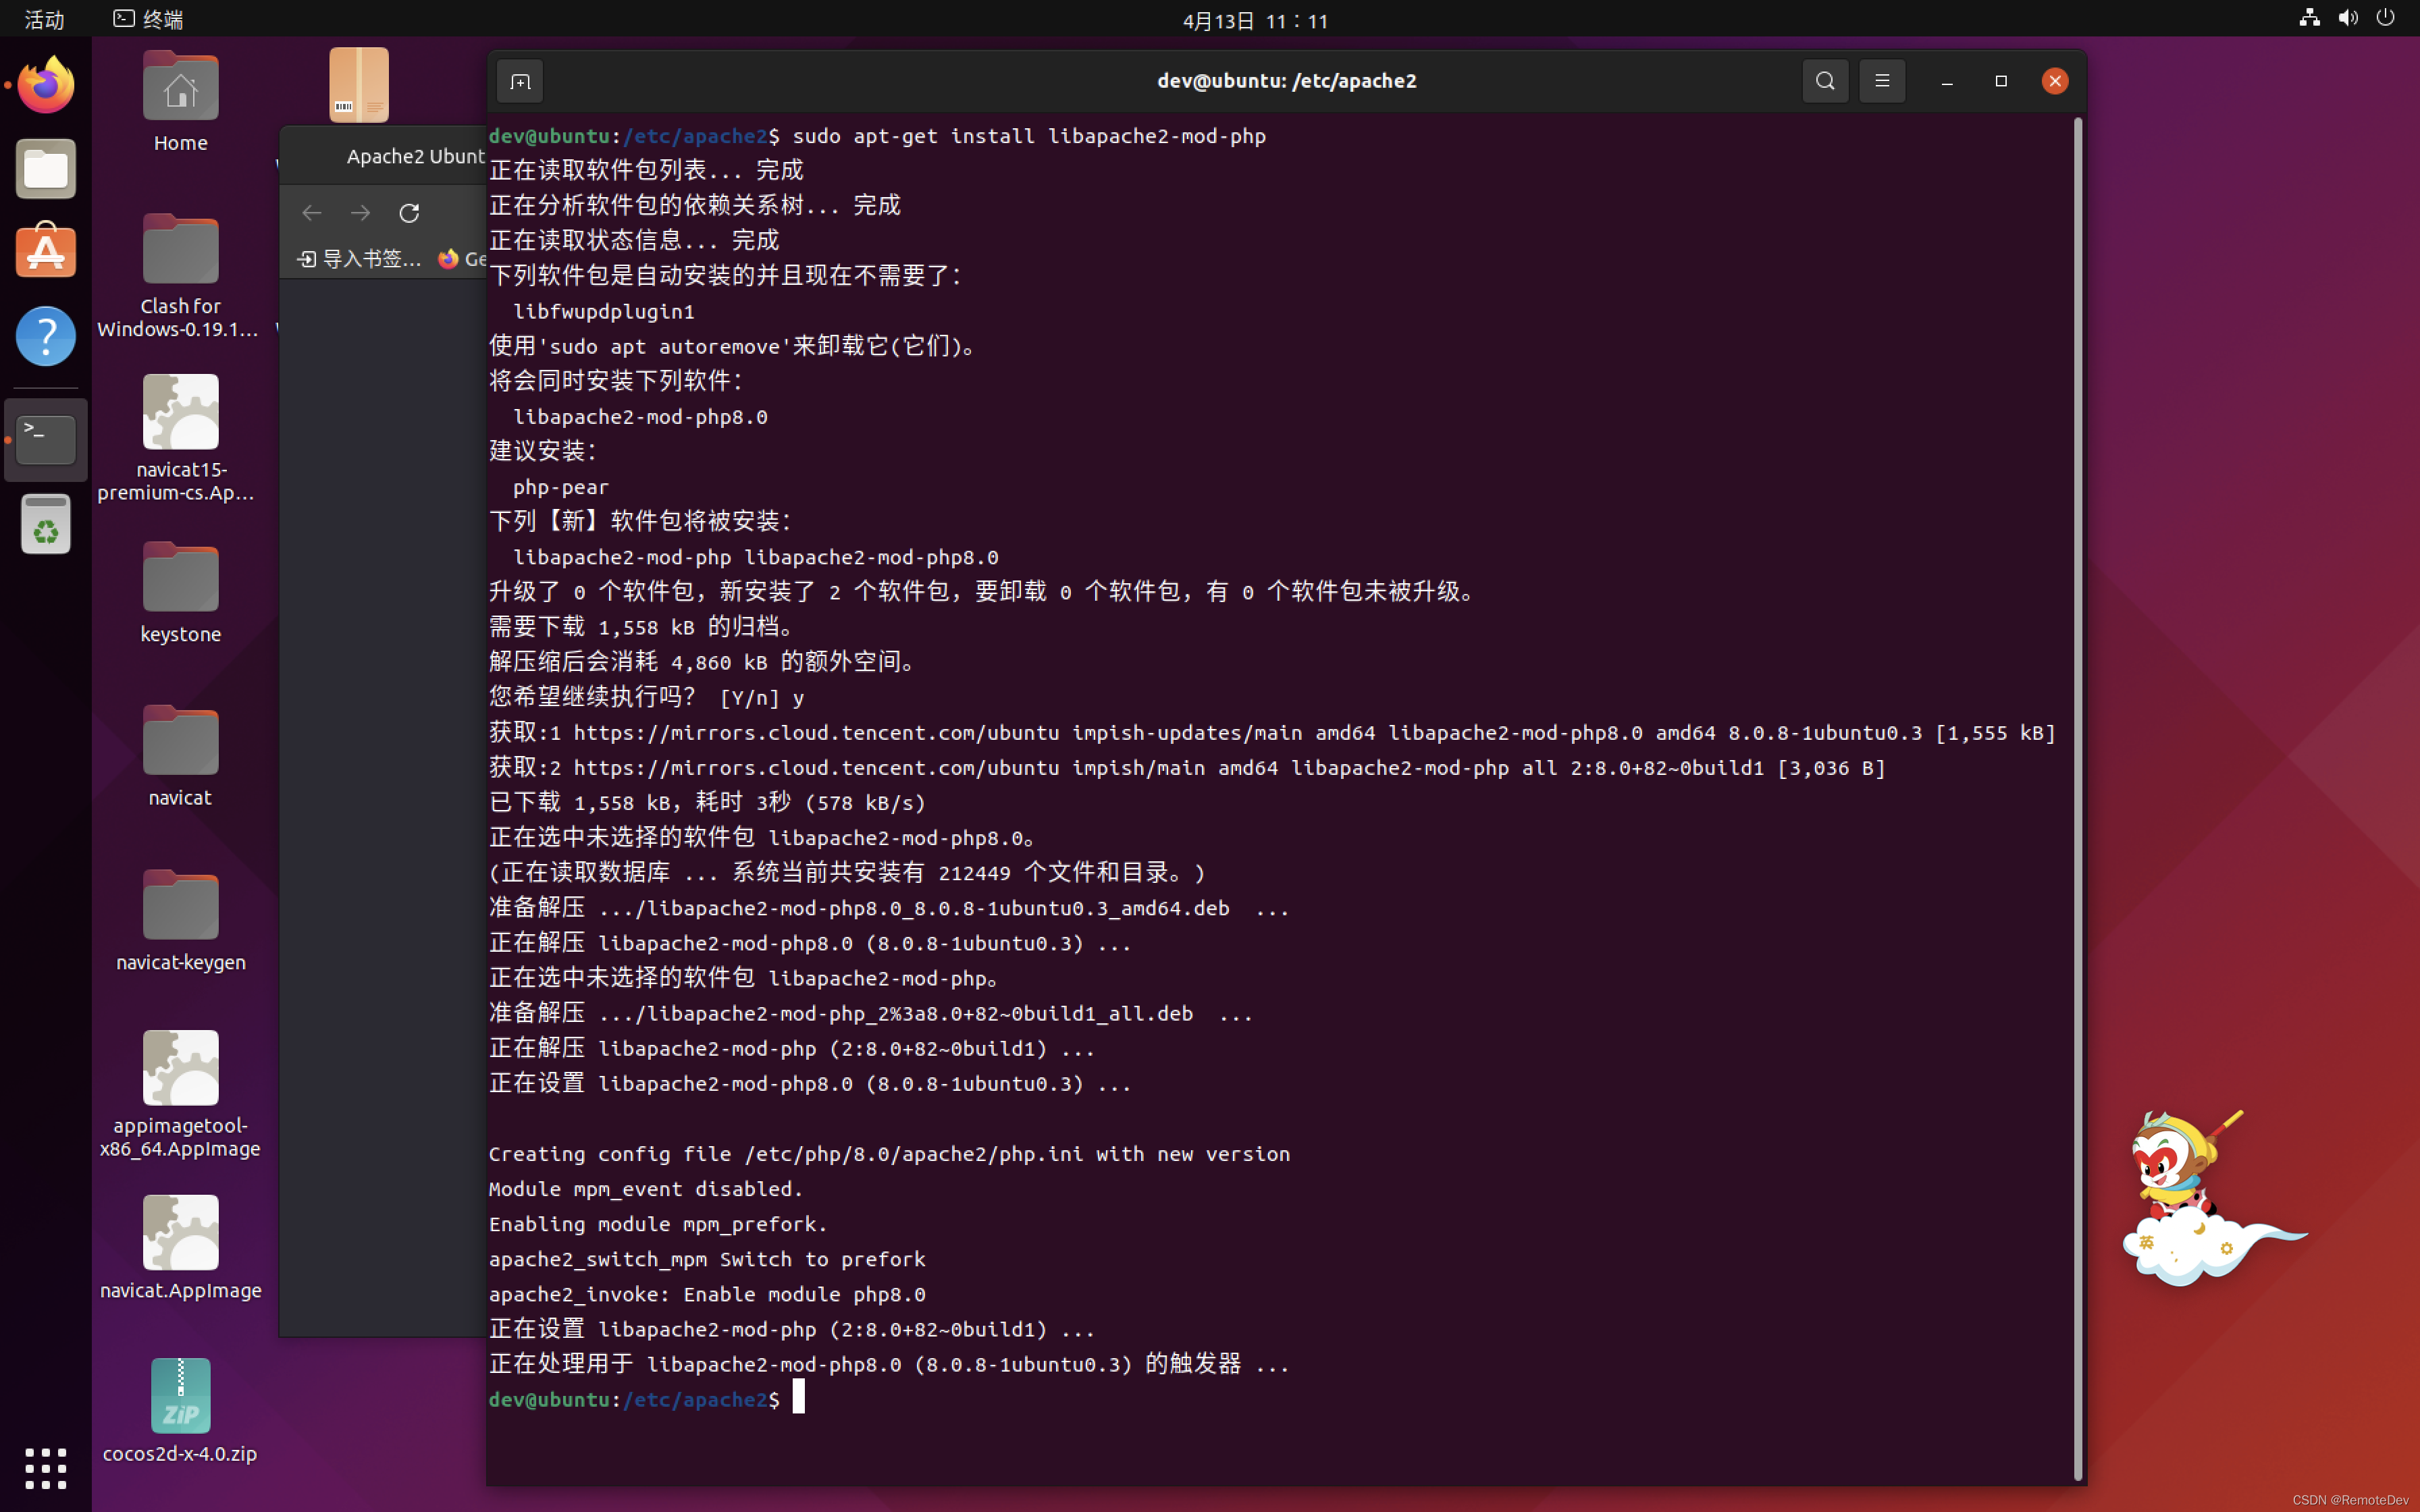Screen dimensions: 2420x1512
Task: Open the clock calendar 4月13日 11:11
Action: pyautogui.click(x=1255, y=20)
